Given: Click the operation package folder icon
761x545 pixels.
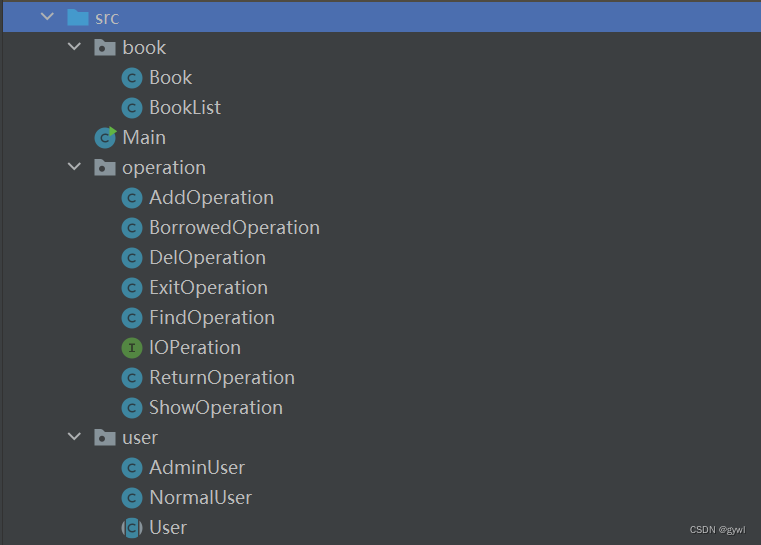Looking at the screenshot, I should point(105,167).
